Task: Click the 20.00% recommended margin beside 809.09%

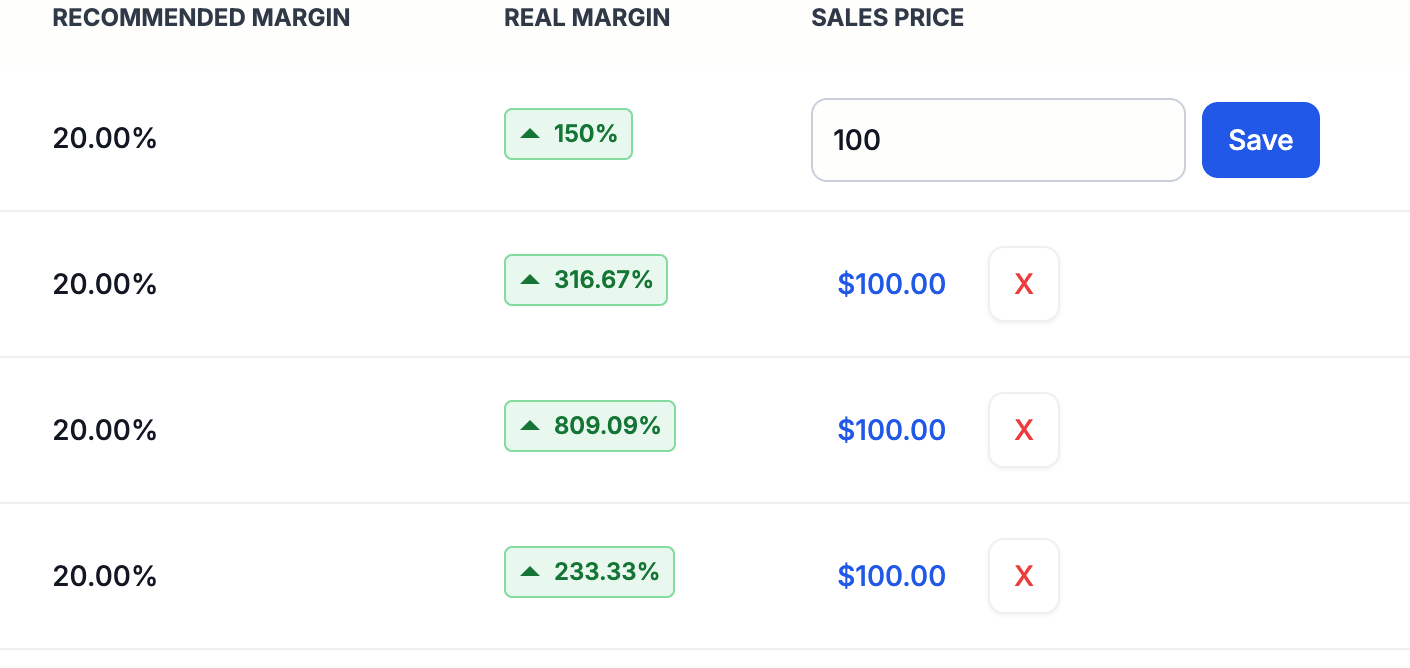Action: click(x=105, y=431)
